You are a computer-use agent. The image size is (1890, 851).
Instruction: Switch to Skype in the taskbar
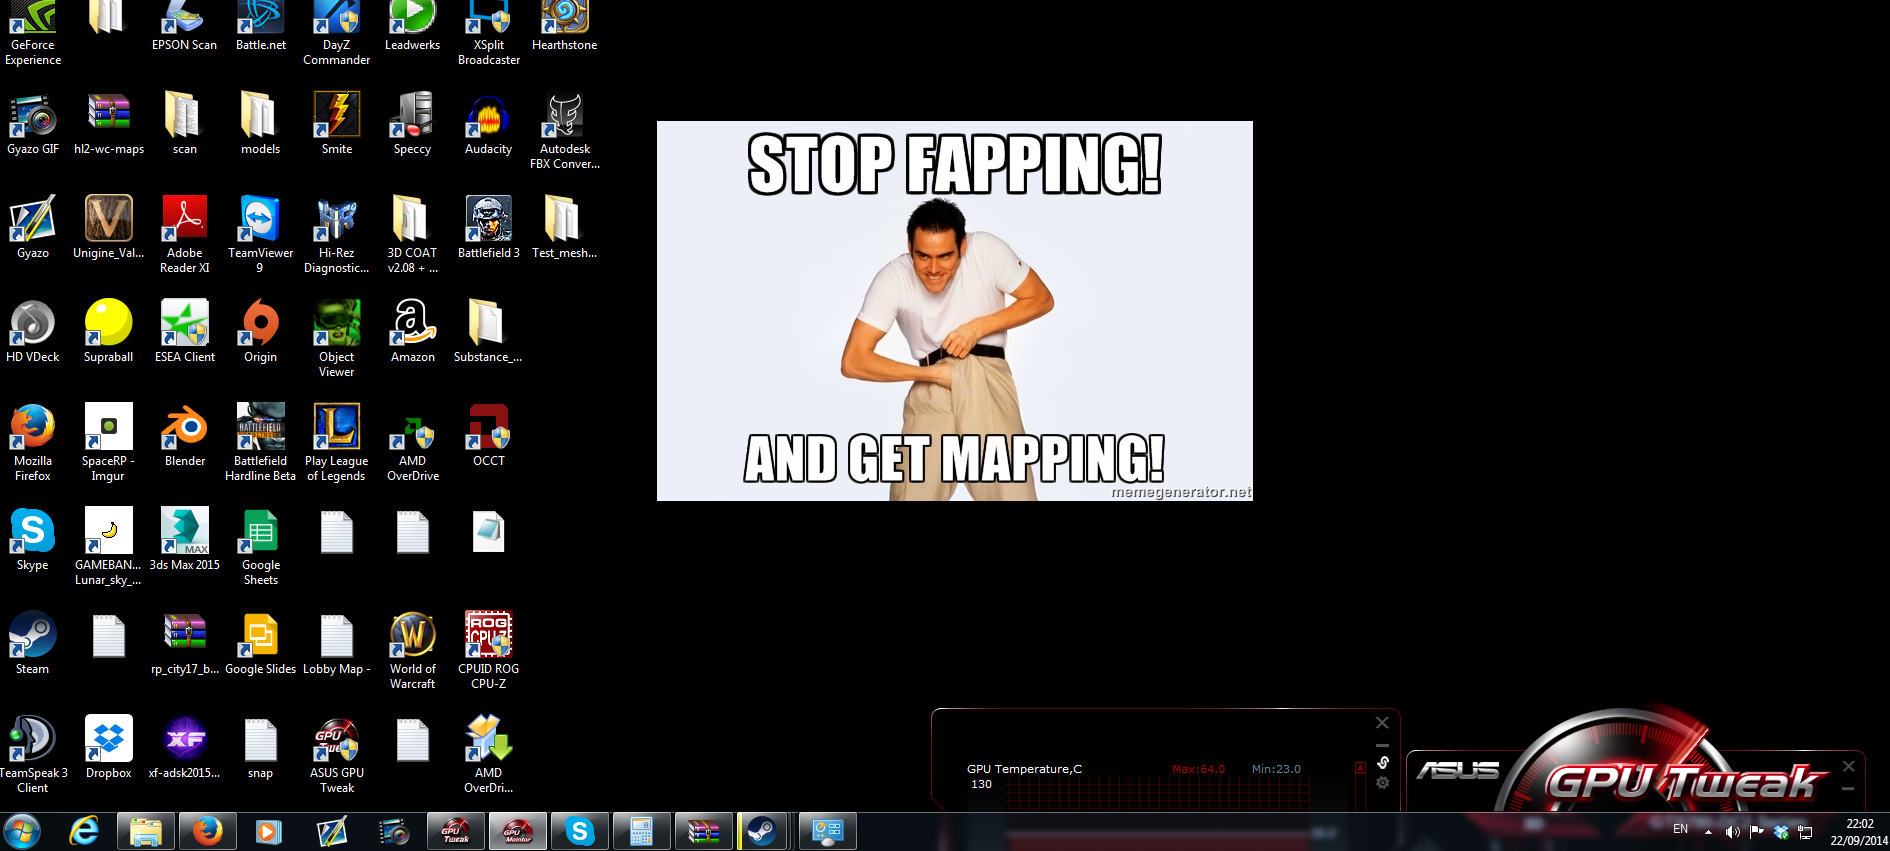coord(580,832)
